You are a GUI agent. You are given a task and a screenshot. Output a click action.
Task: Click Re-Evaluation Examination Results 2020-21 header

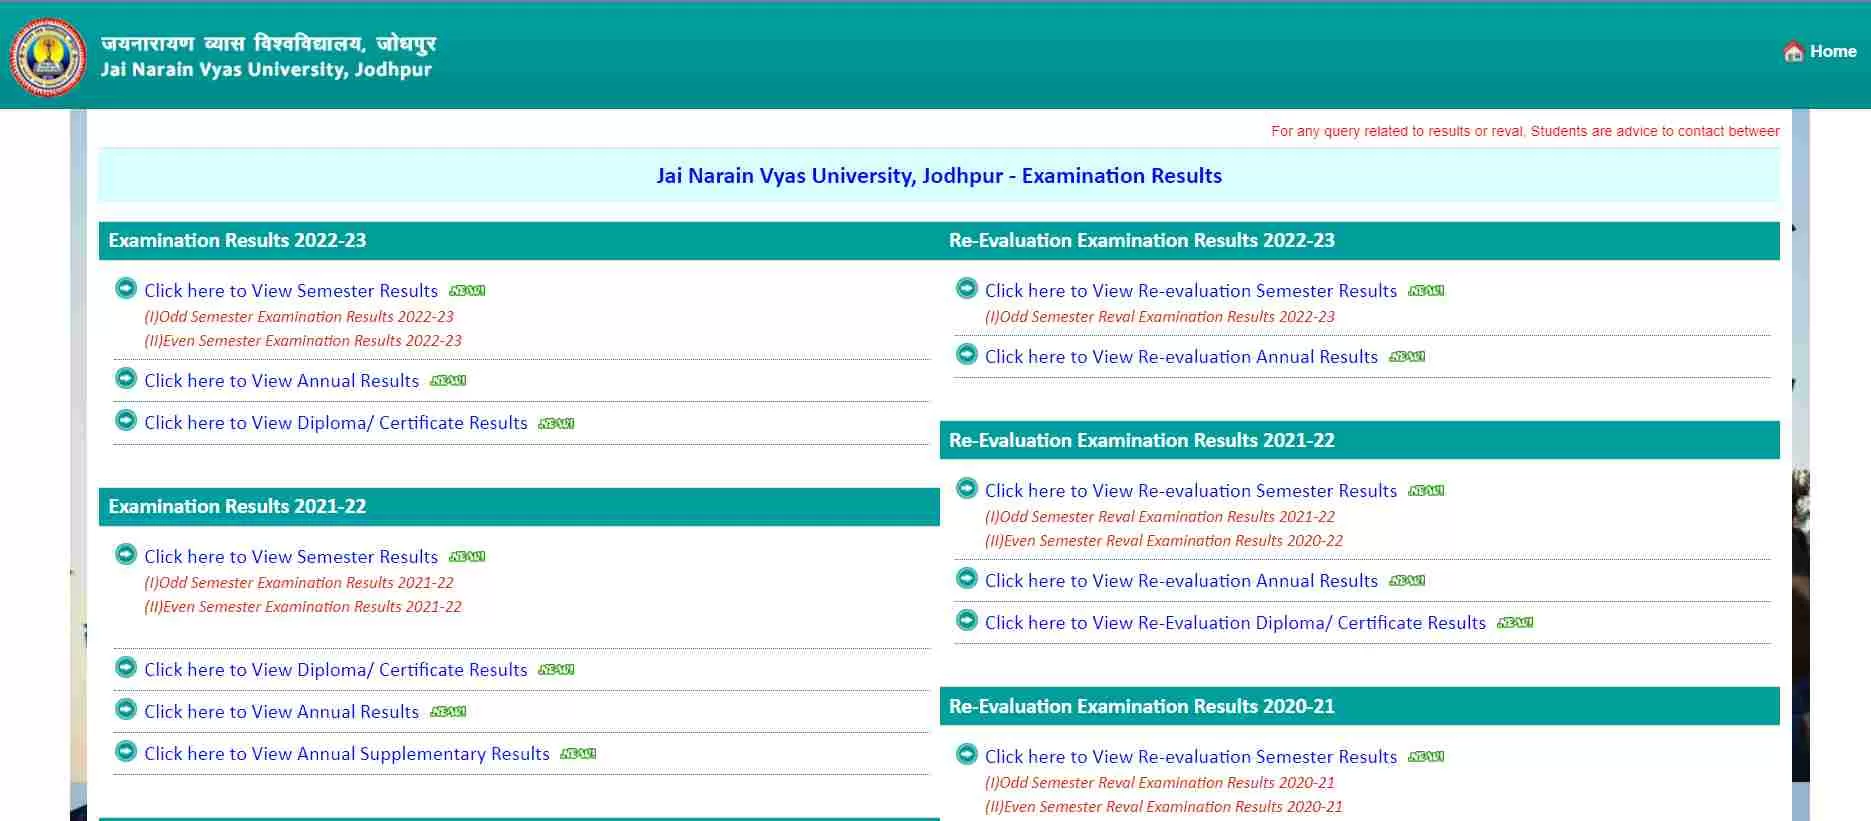(x=1360, y=707)
